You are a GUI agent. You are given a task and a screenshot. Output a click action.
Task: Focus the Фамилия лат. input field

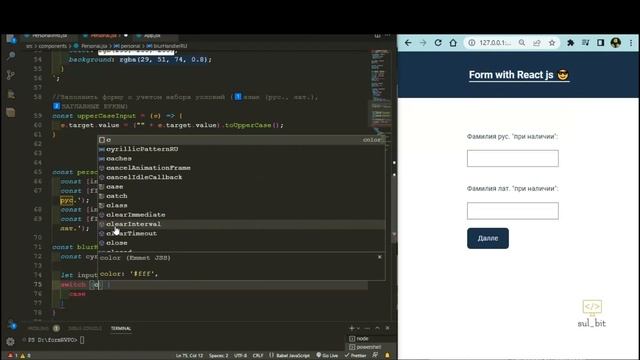click(513, 211)
